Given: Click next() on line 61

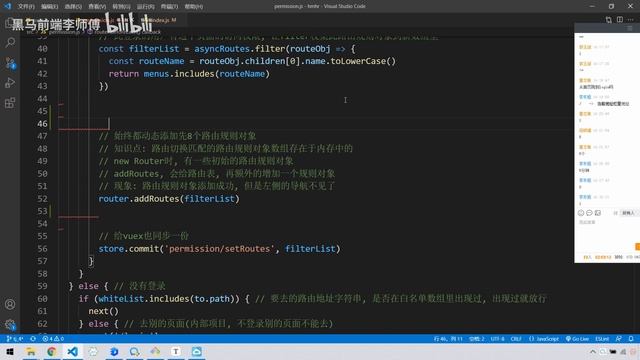Looking at the screenshot, I should coord(104,311).
